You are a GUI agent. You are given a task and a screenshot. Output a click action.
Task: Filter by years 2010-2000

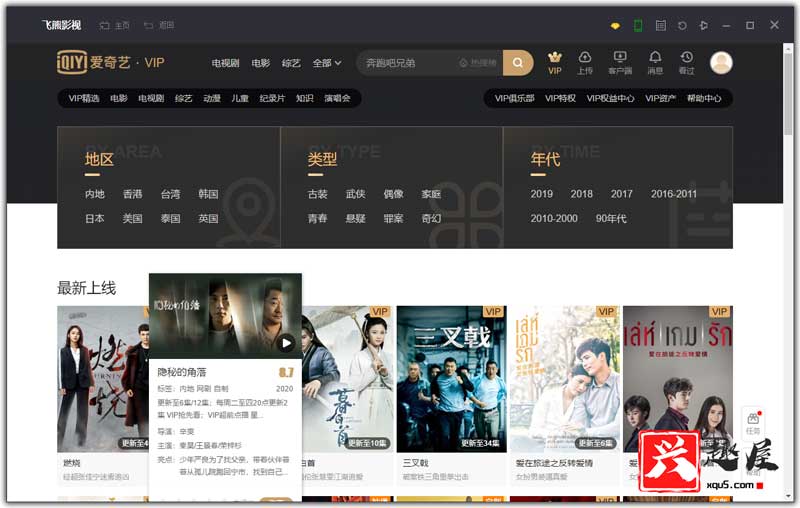coord(554,218)
